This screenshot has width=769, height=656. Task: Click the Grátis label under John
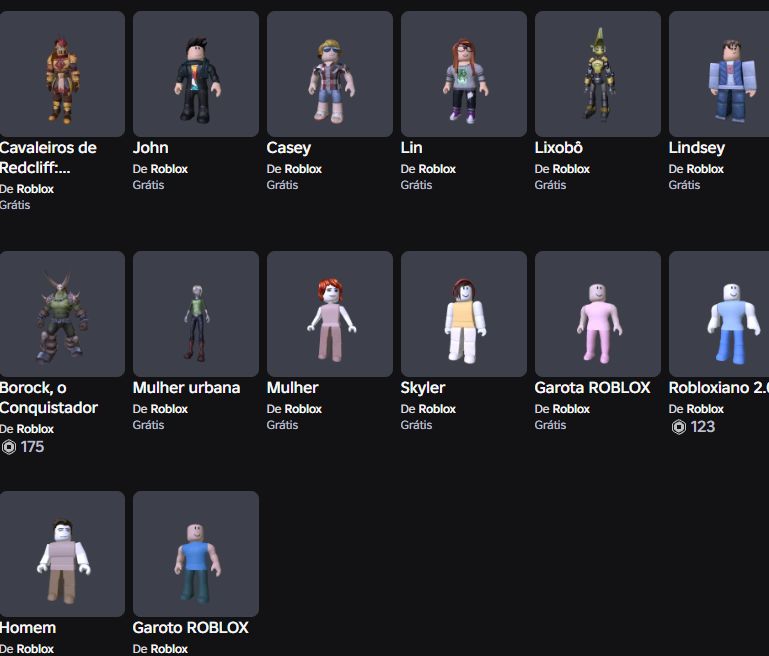click(x=149, y=185)
